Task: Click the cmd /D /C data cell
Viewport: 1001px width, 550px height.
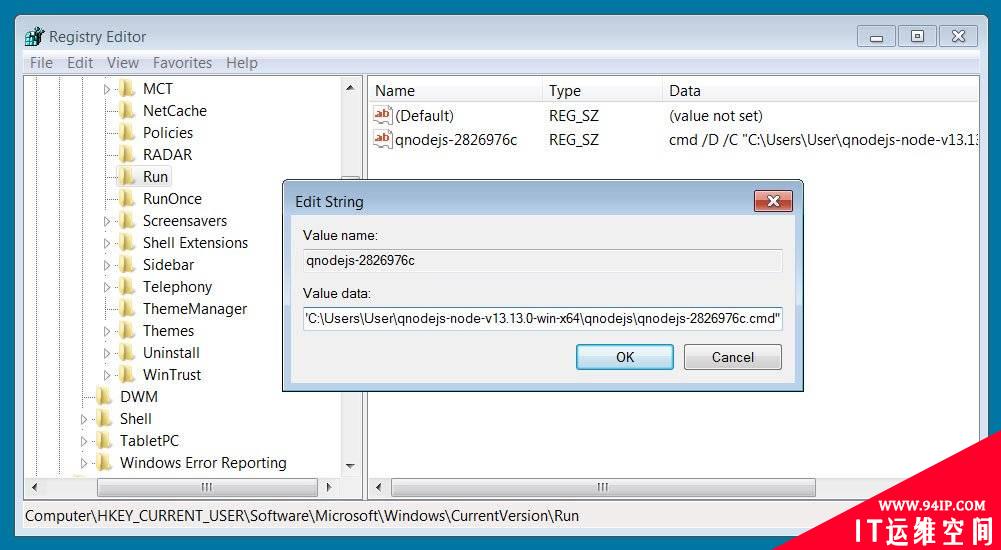Action: pos(823,140)
